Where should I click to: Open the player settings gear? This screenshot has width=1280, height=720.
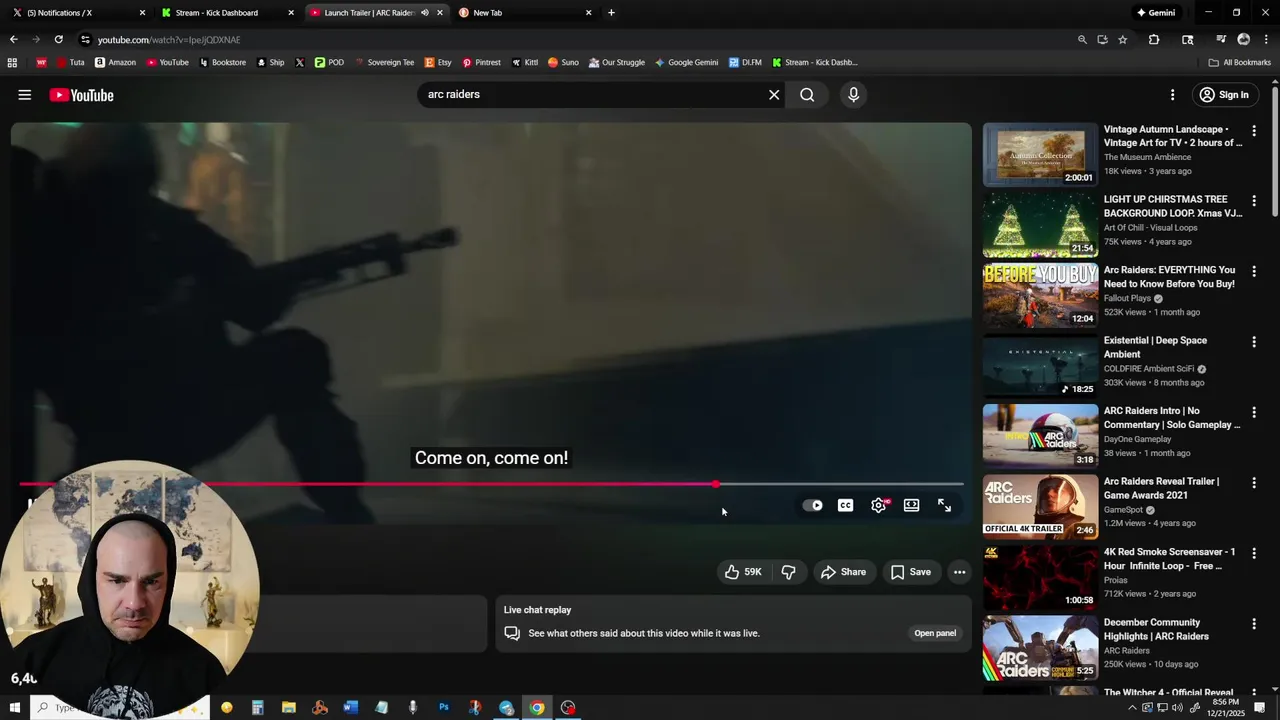pos(879,506)
